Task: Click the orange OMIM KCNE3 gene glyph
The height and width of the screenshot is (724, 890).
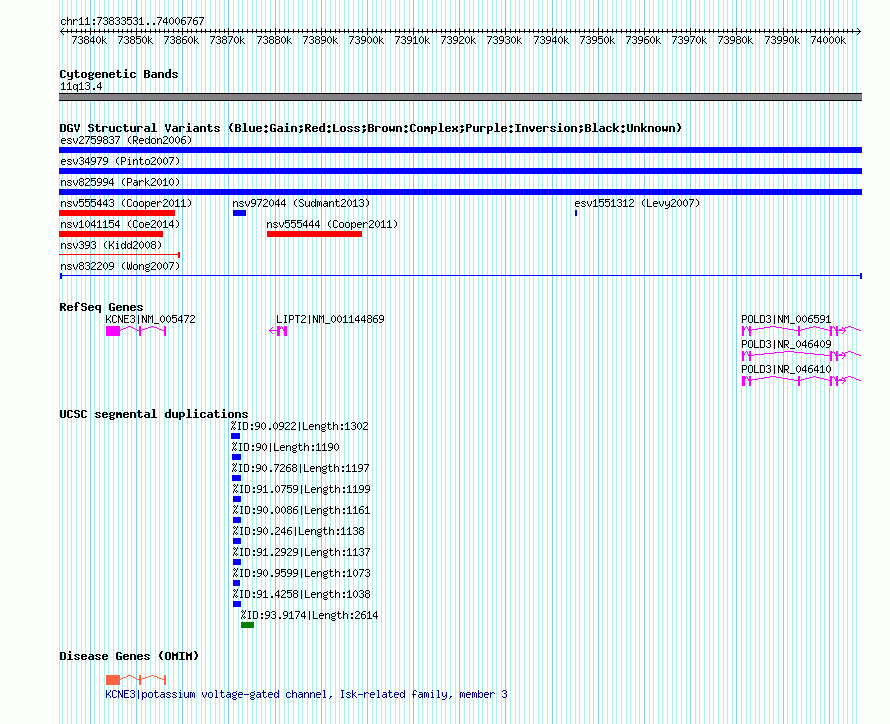Action: tap(136, 680)
